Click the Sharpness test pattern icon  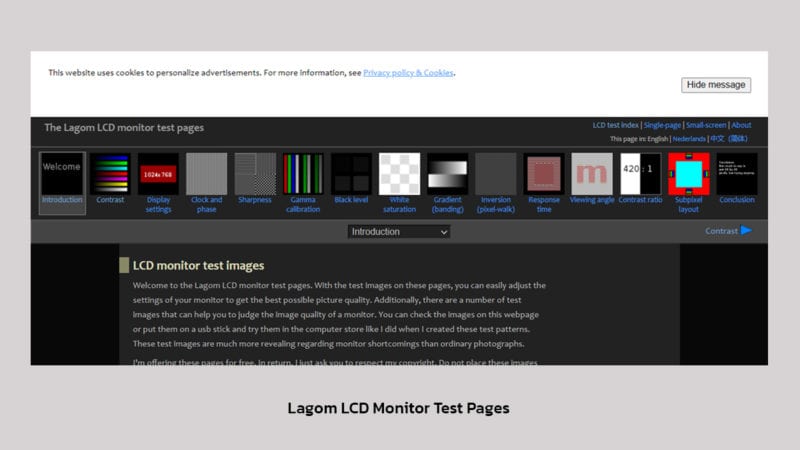[x=255, y=173]
